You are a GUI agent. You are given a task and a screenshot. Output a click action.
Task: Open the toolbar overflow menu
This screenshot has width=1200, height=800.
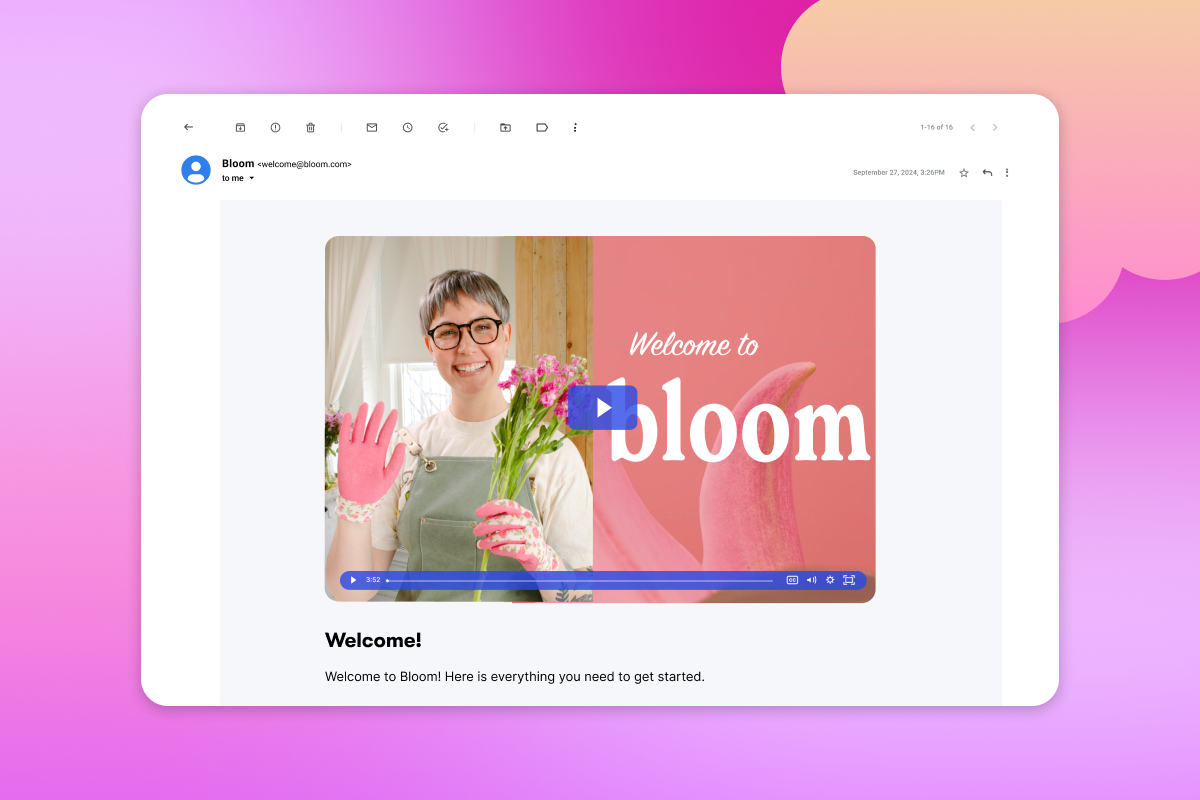(575, 127)
